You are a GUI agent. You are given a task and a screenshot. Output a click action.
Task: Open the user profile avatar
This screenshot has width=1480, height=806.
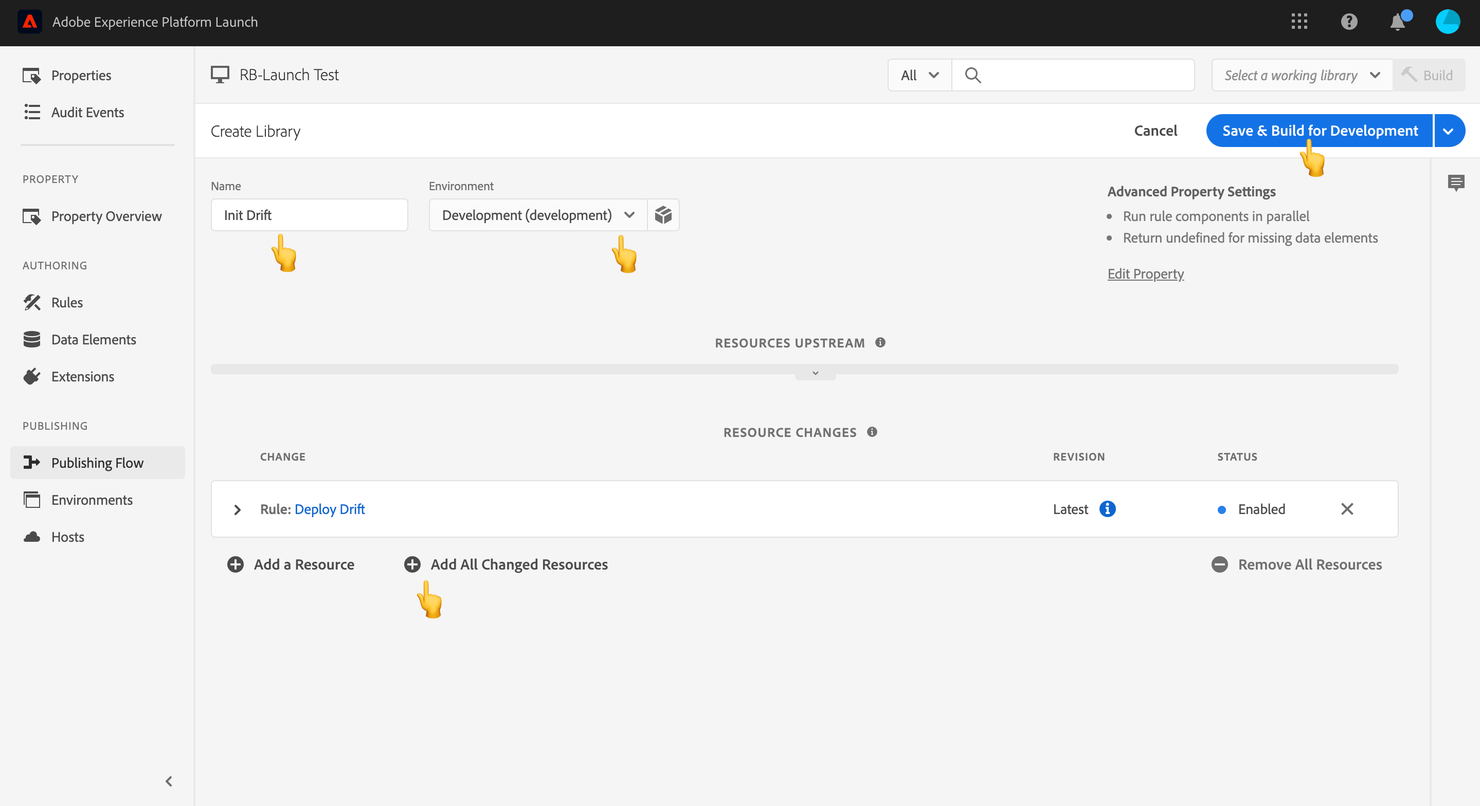click(1448, 22)
